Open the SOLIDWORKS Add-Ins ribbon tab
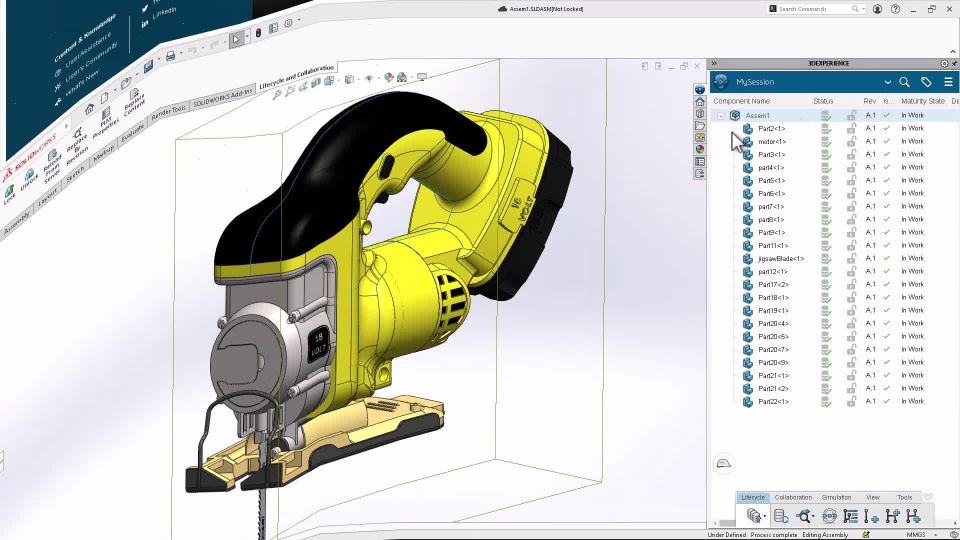The width and height of the screenshot is (960, 540). (222, 98)
